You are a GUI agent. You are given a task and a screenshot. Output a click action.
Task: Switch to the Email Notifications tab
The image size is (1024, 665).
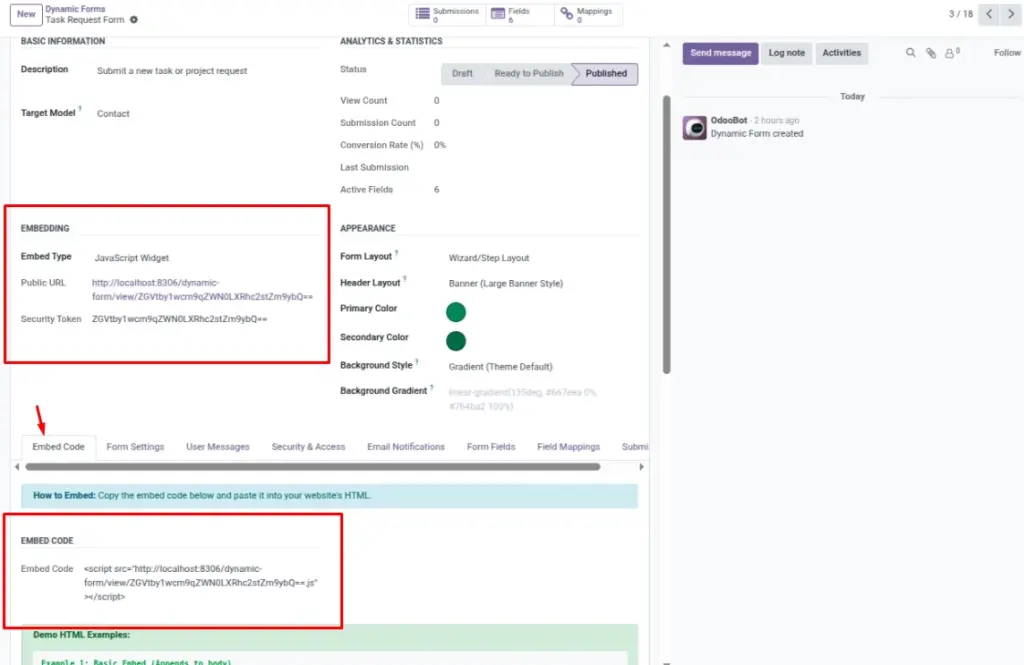pos(406,447)
